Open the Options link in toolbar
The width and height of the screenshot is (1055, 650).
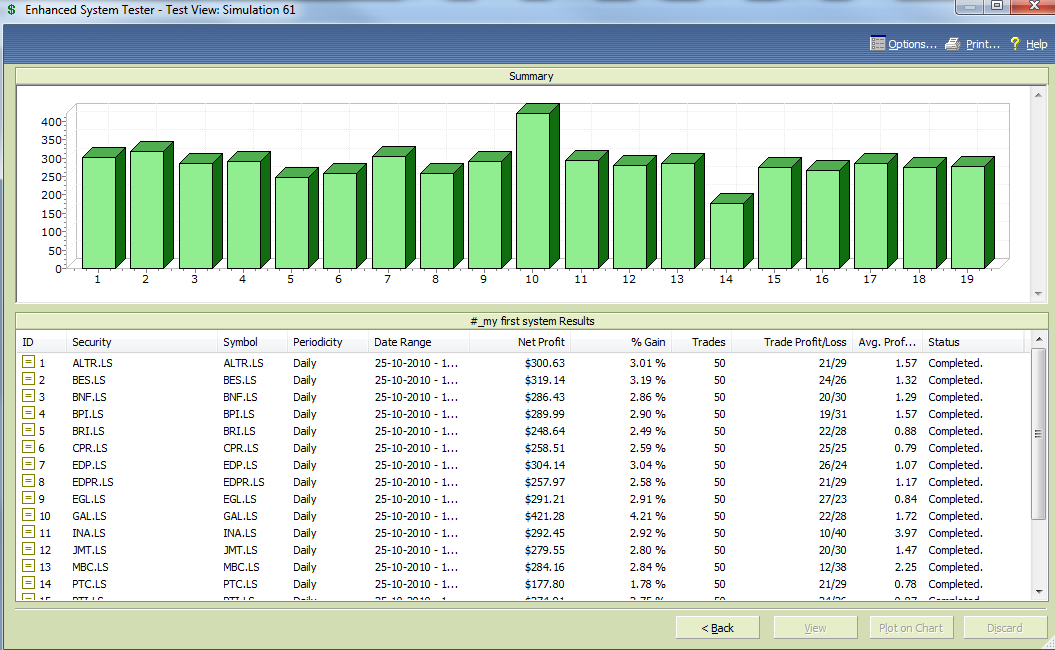(x=912, y=45)
